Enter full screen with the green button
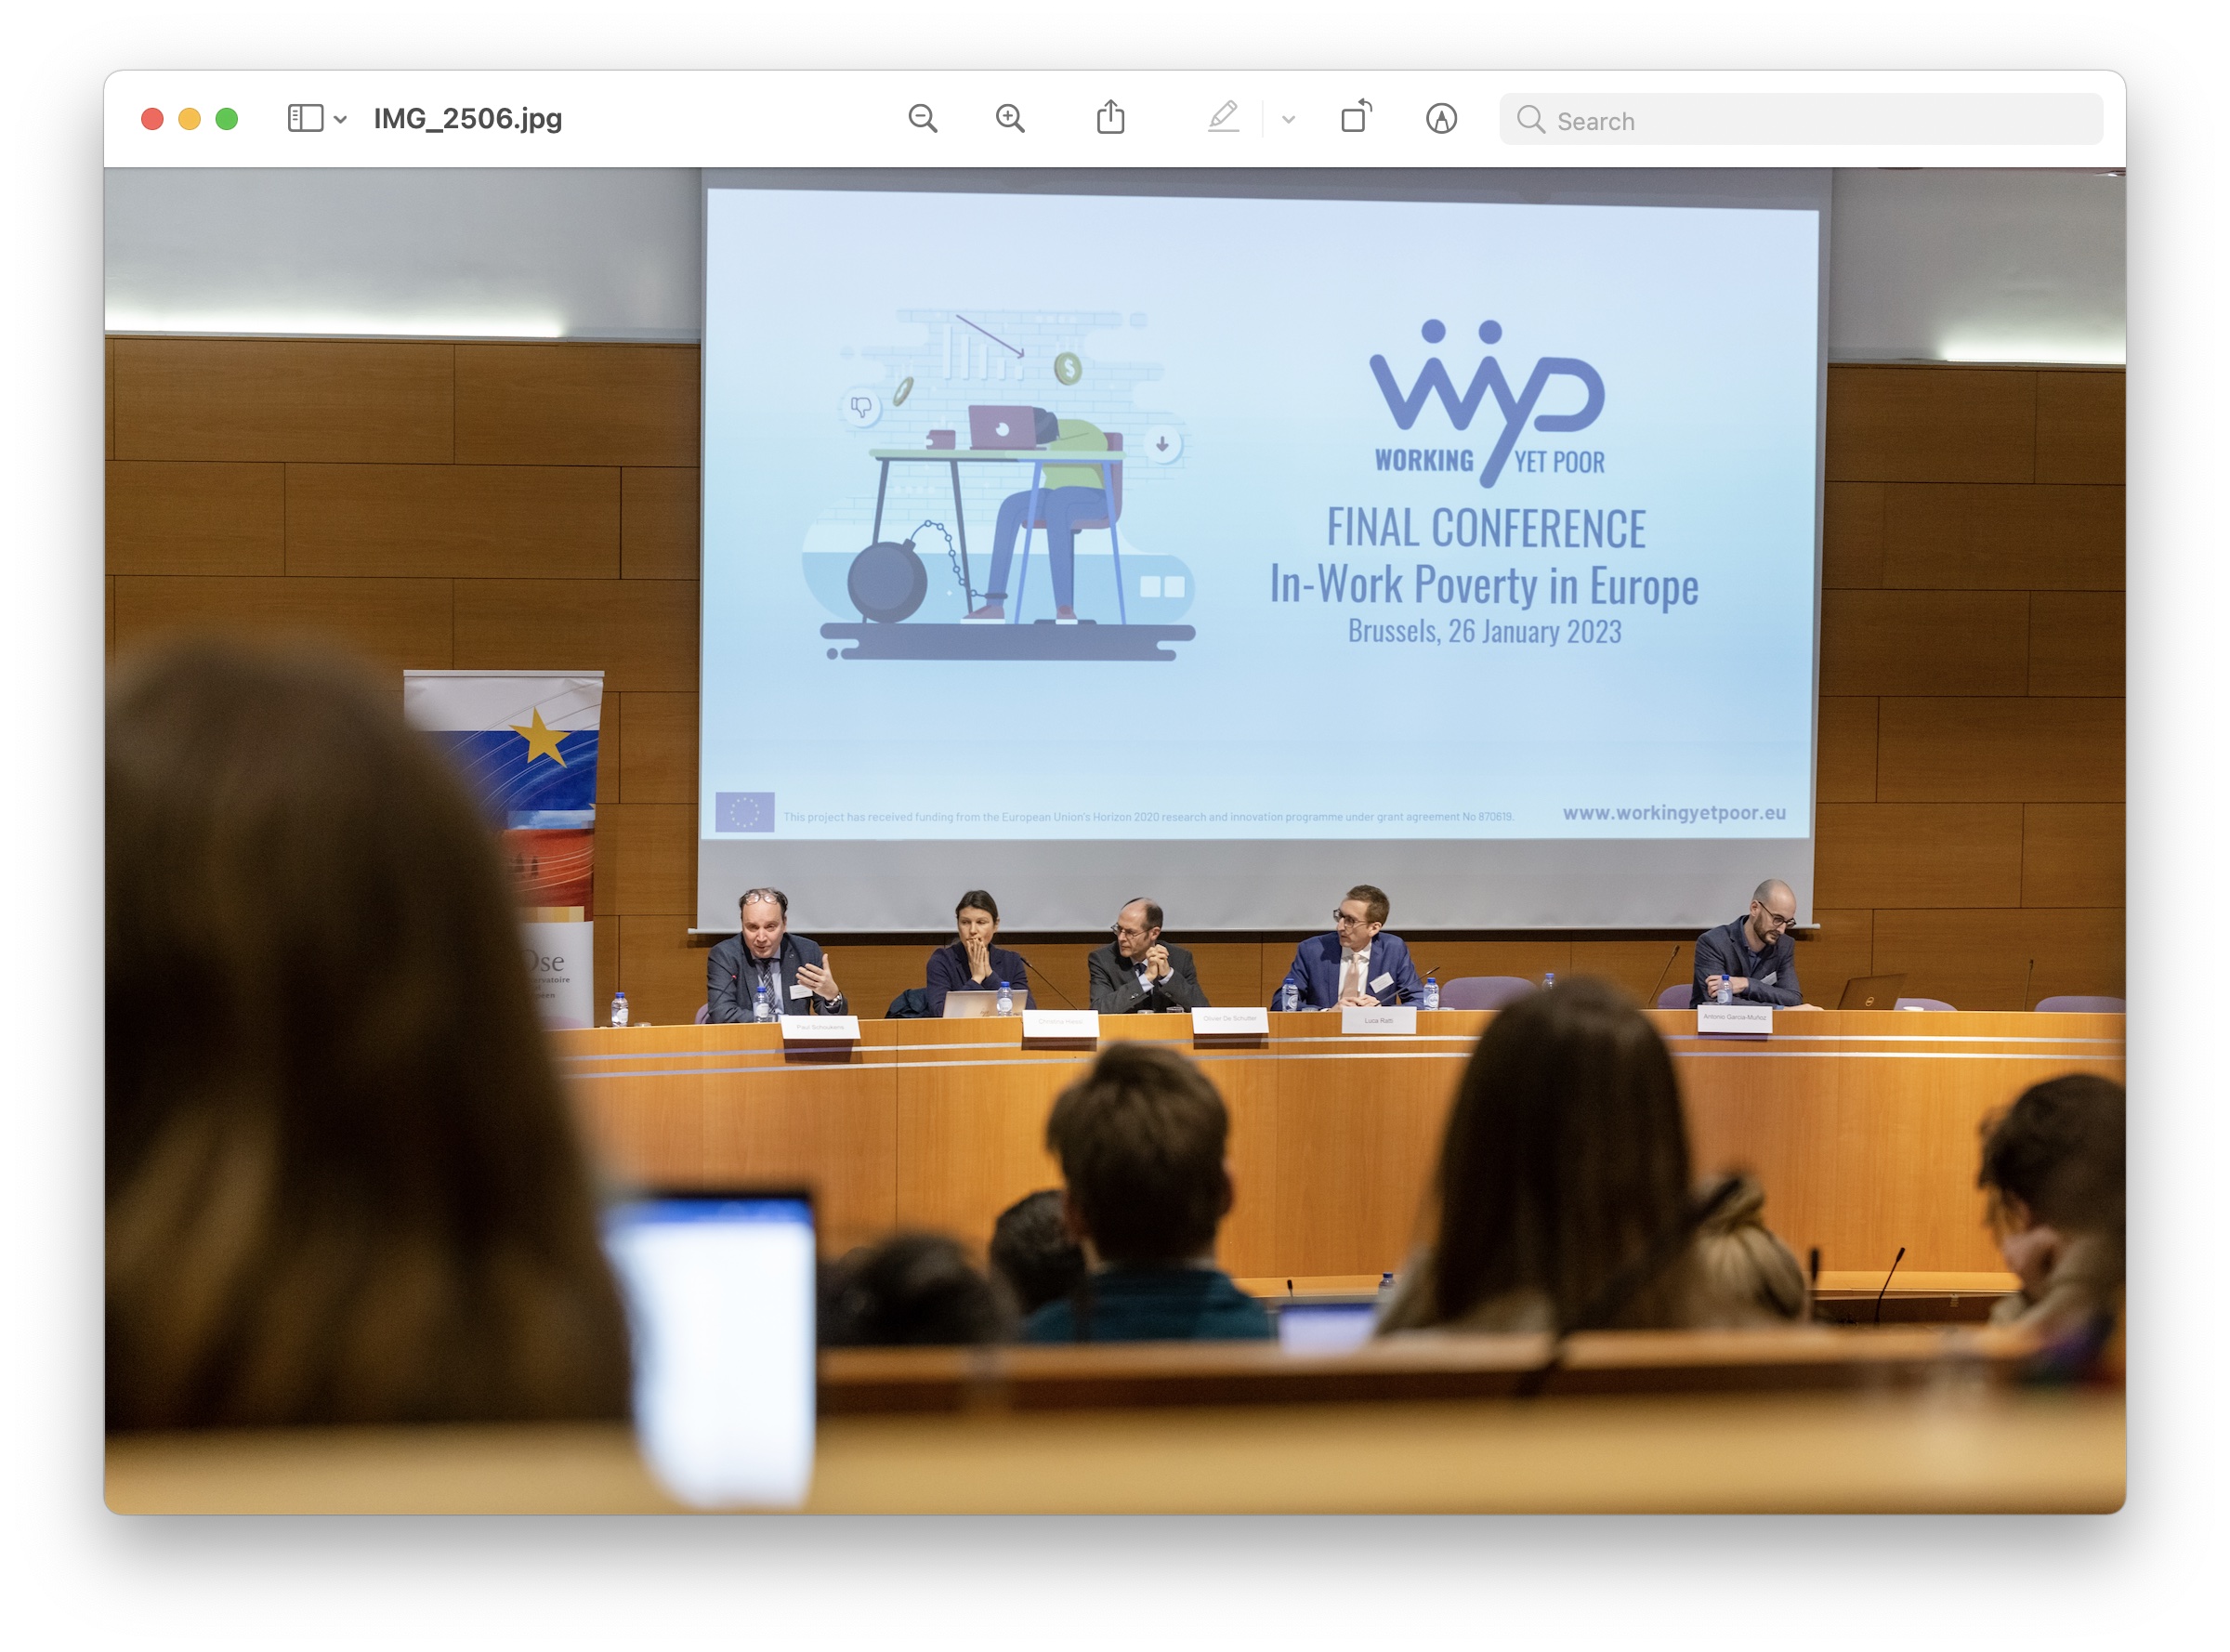 (x=227, y=119)
